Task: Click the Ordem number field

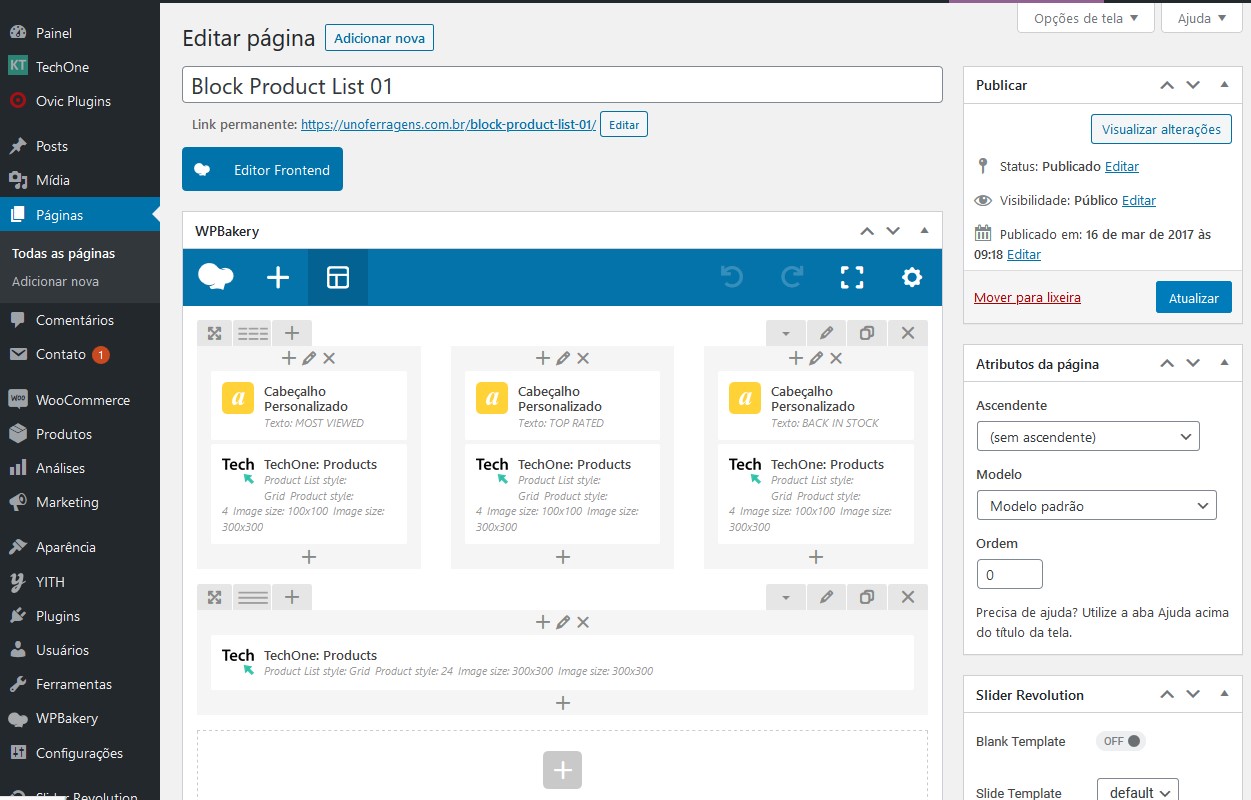Action: pyautogui.click(x=1010, y=574)
